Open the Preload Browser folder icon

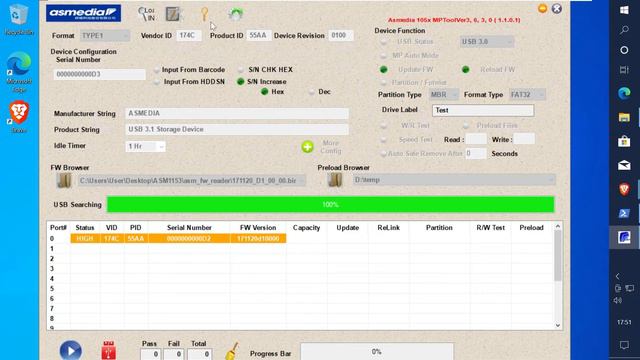point(335,180)
